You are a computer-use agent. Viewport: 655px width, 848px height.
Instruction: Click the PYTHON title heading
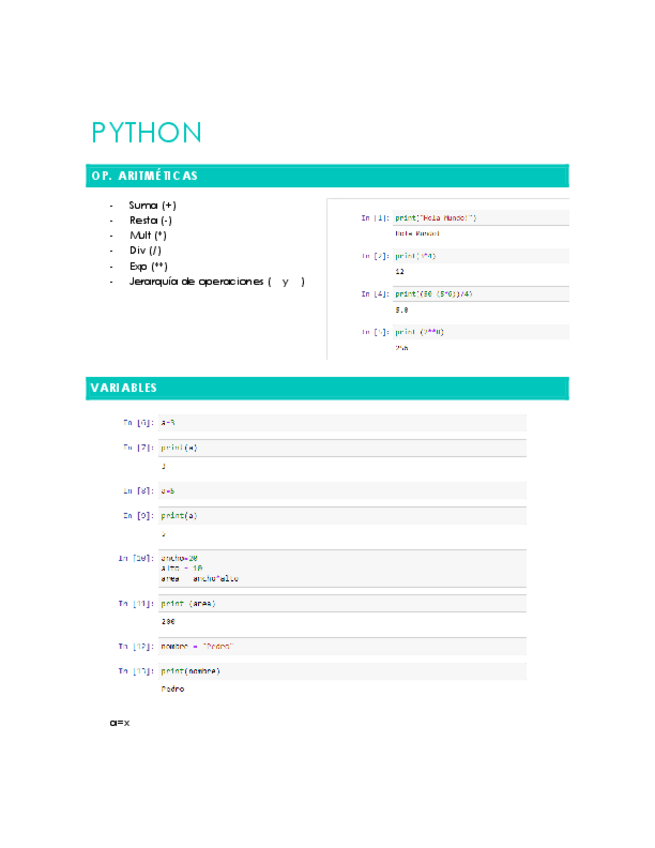[x=147, y=132]
